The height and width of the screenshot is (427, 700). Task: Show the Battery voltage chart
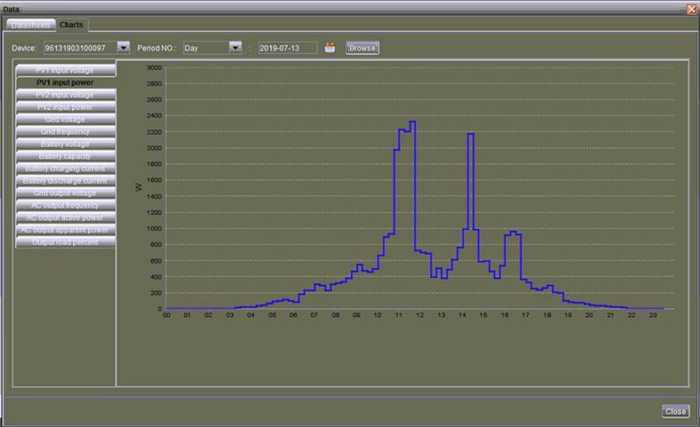point(66,144)
